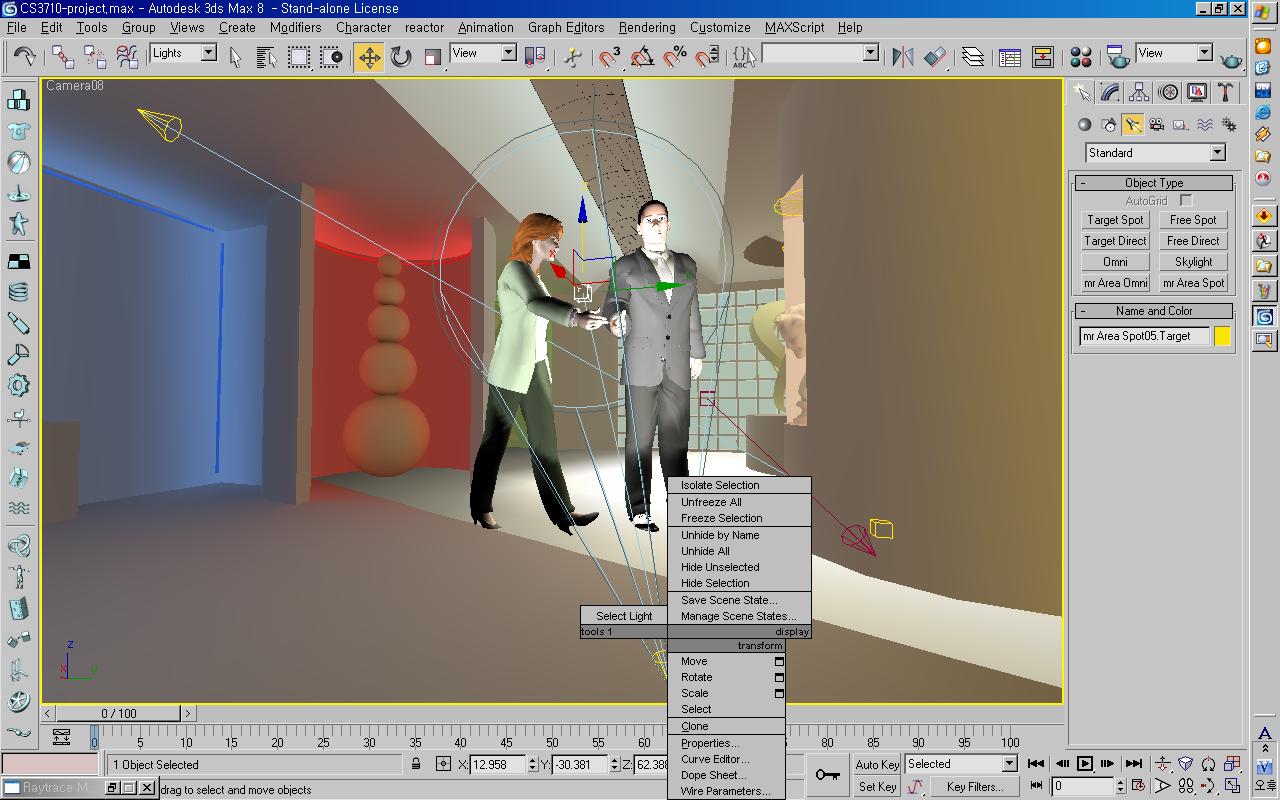Toggle Absolute/Offset transform type-in mode
This screenshot has height=800, width=1280.
click(x=444, y=764)
